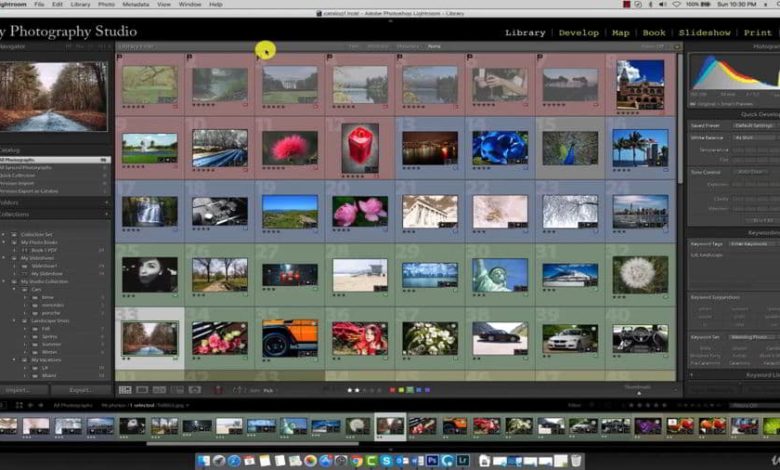Viewport: 780px width, 470px height.
Task: Select the Winter collection
Action: 49,352
